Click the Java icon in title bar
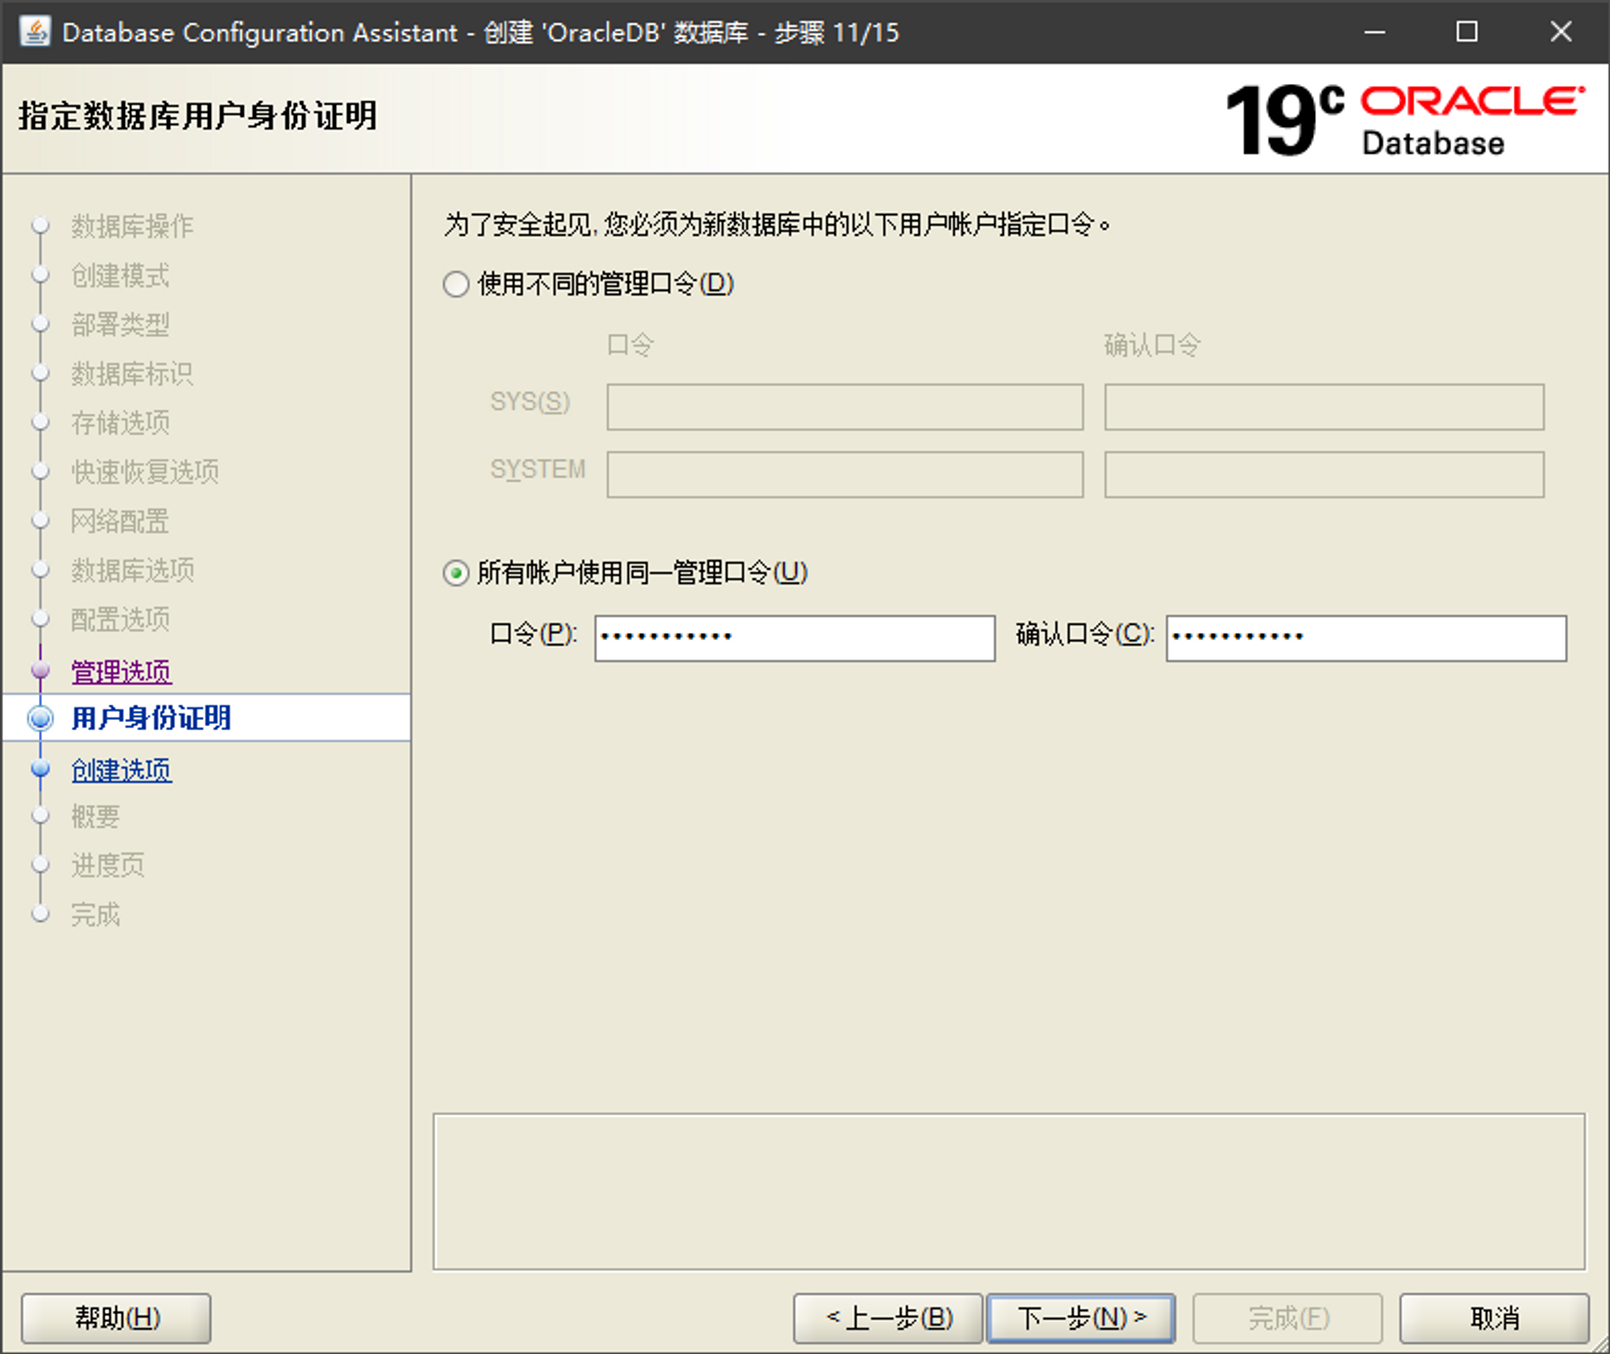1610x1354 pixels. [34, 32]
